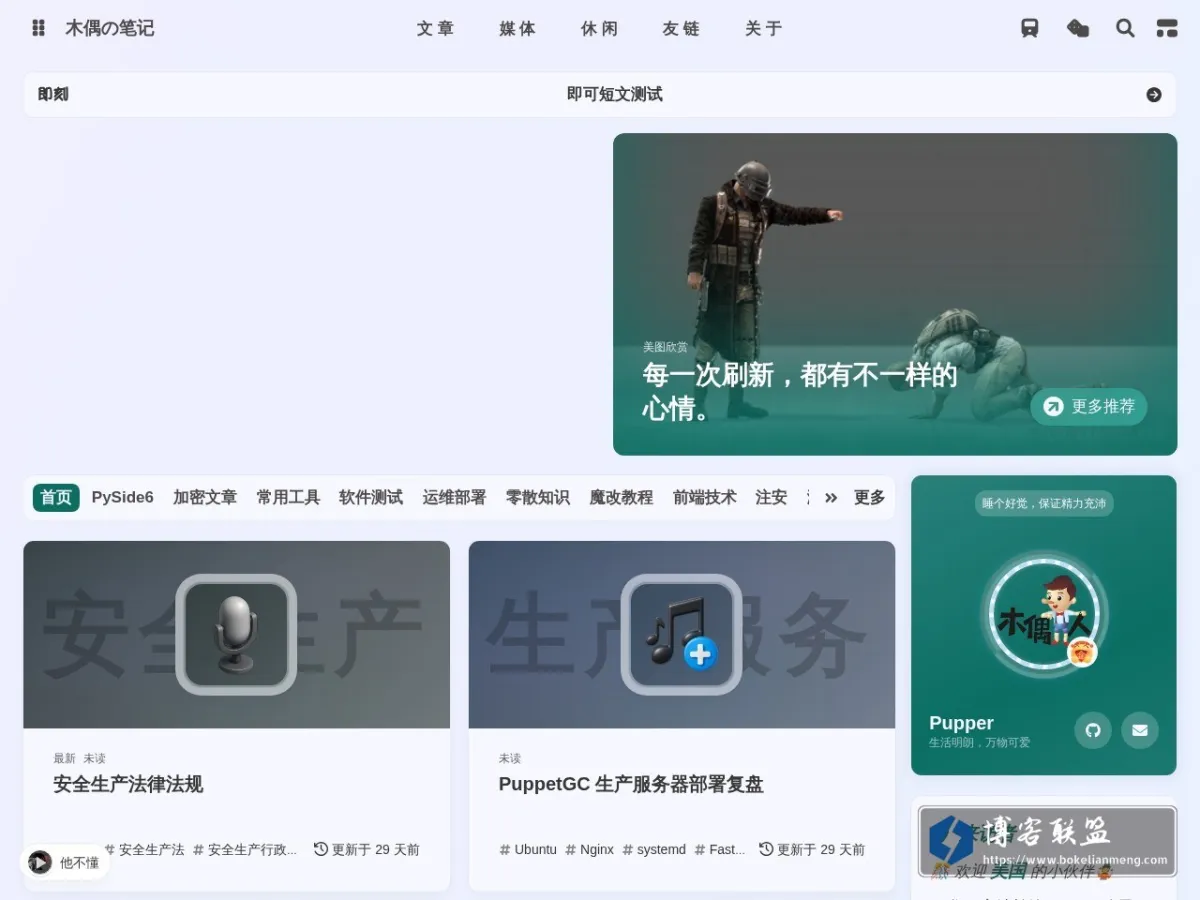Select the 运维部署 category tab
1200x900 pixels.
pos(454,497)
